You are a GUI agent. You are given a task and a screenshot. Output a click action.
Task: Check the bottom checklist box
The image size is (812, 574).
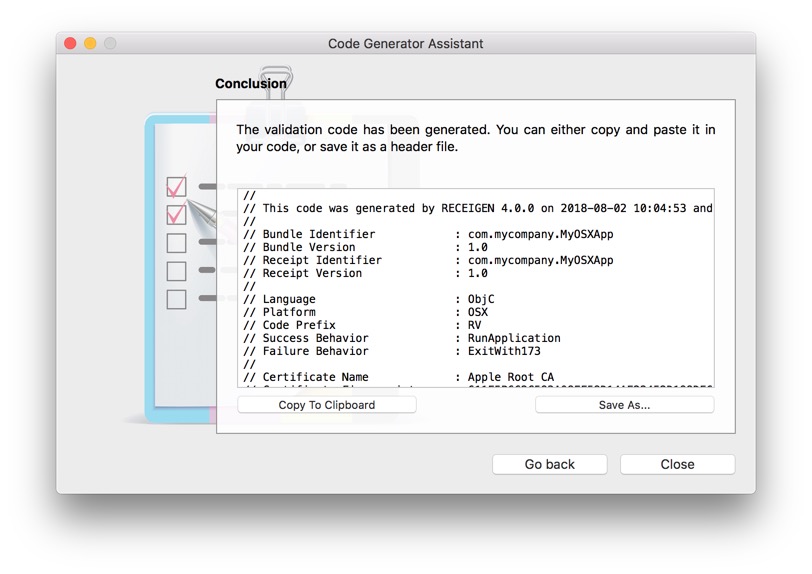(176, 298)
